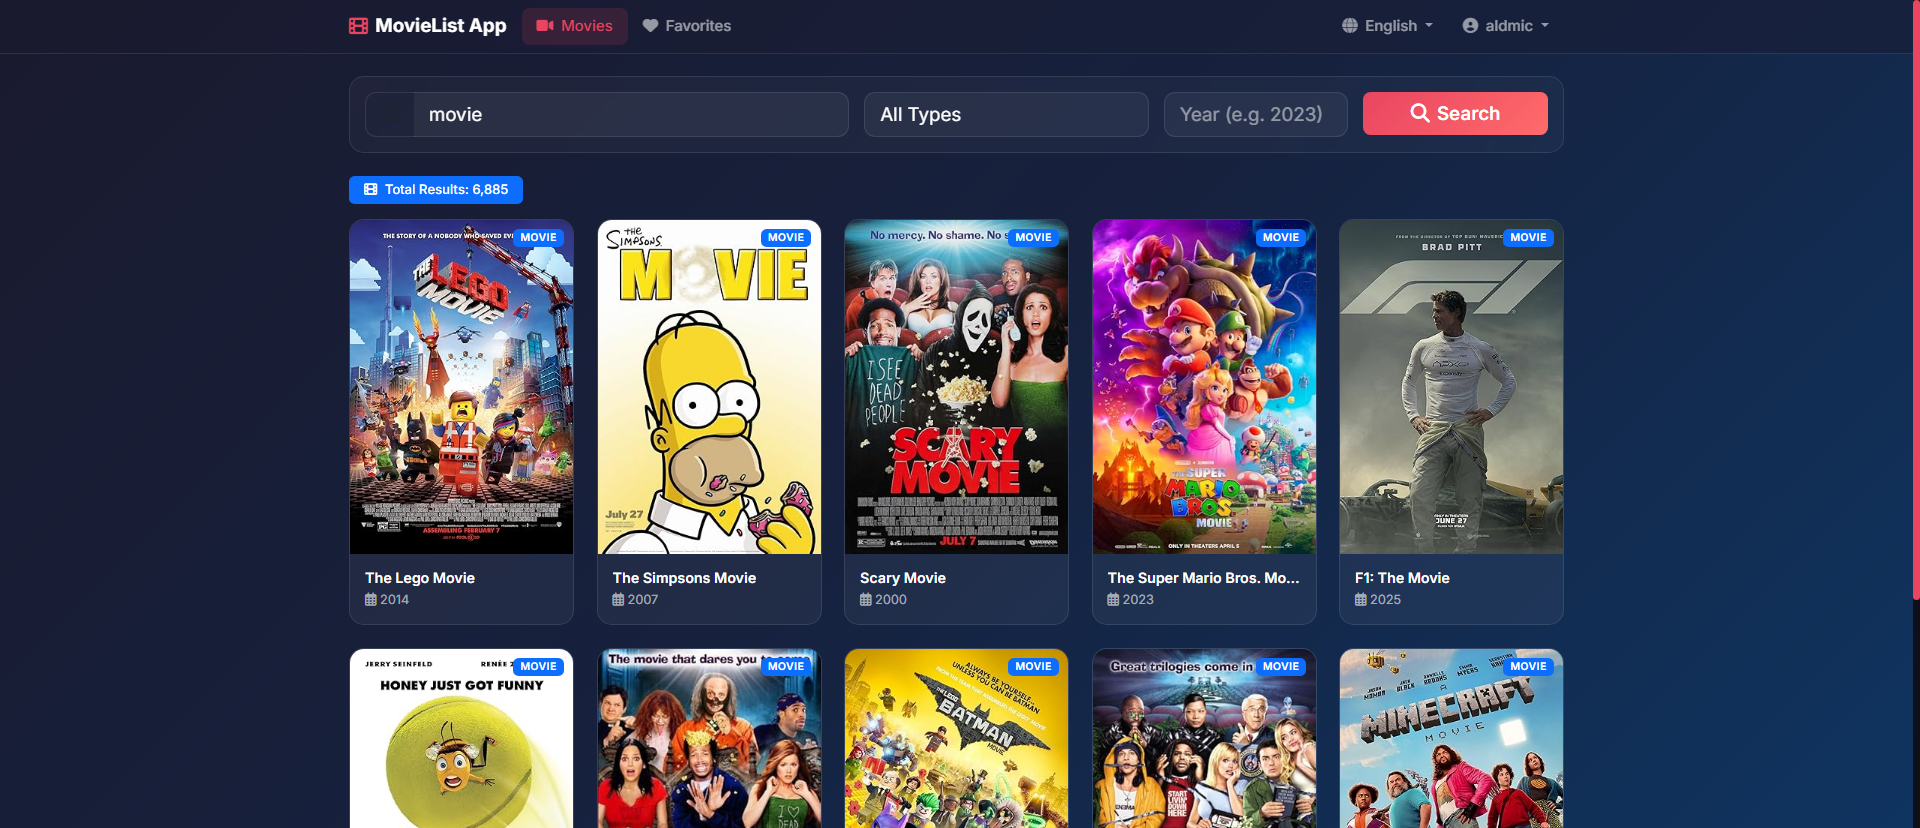The height and width of the screenshot is (828, 1920).
Task: Open the poster captioned 'The movie that dares you'
Action: click(x=709, y=739)
